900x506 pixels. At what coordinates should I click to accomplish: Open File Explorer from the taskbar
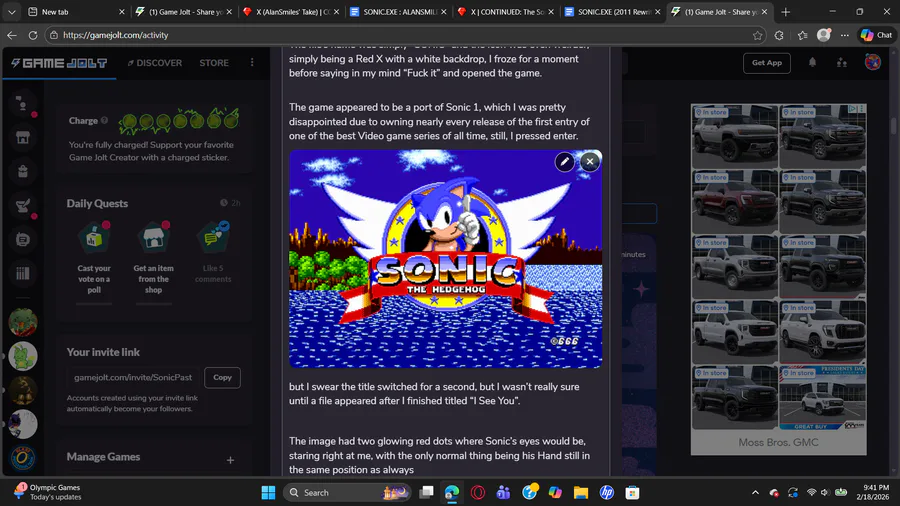[x=581, y=492]
